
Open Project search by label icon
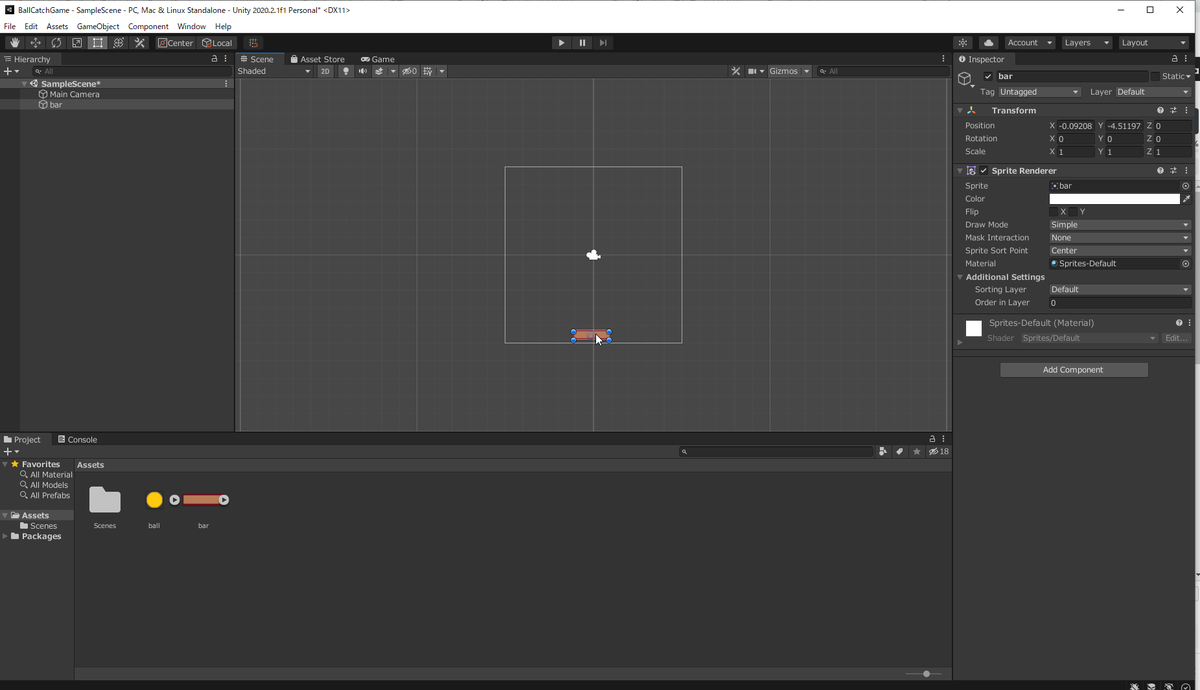click(900, 452)
